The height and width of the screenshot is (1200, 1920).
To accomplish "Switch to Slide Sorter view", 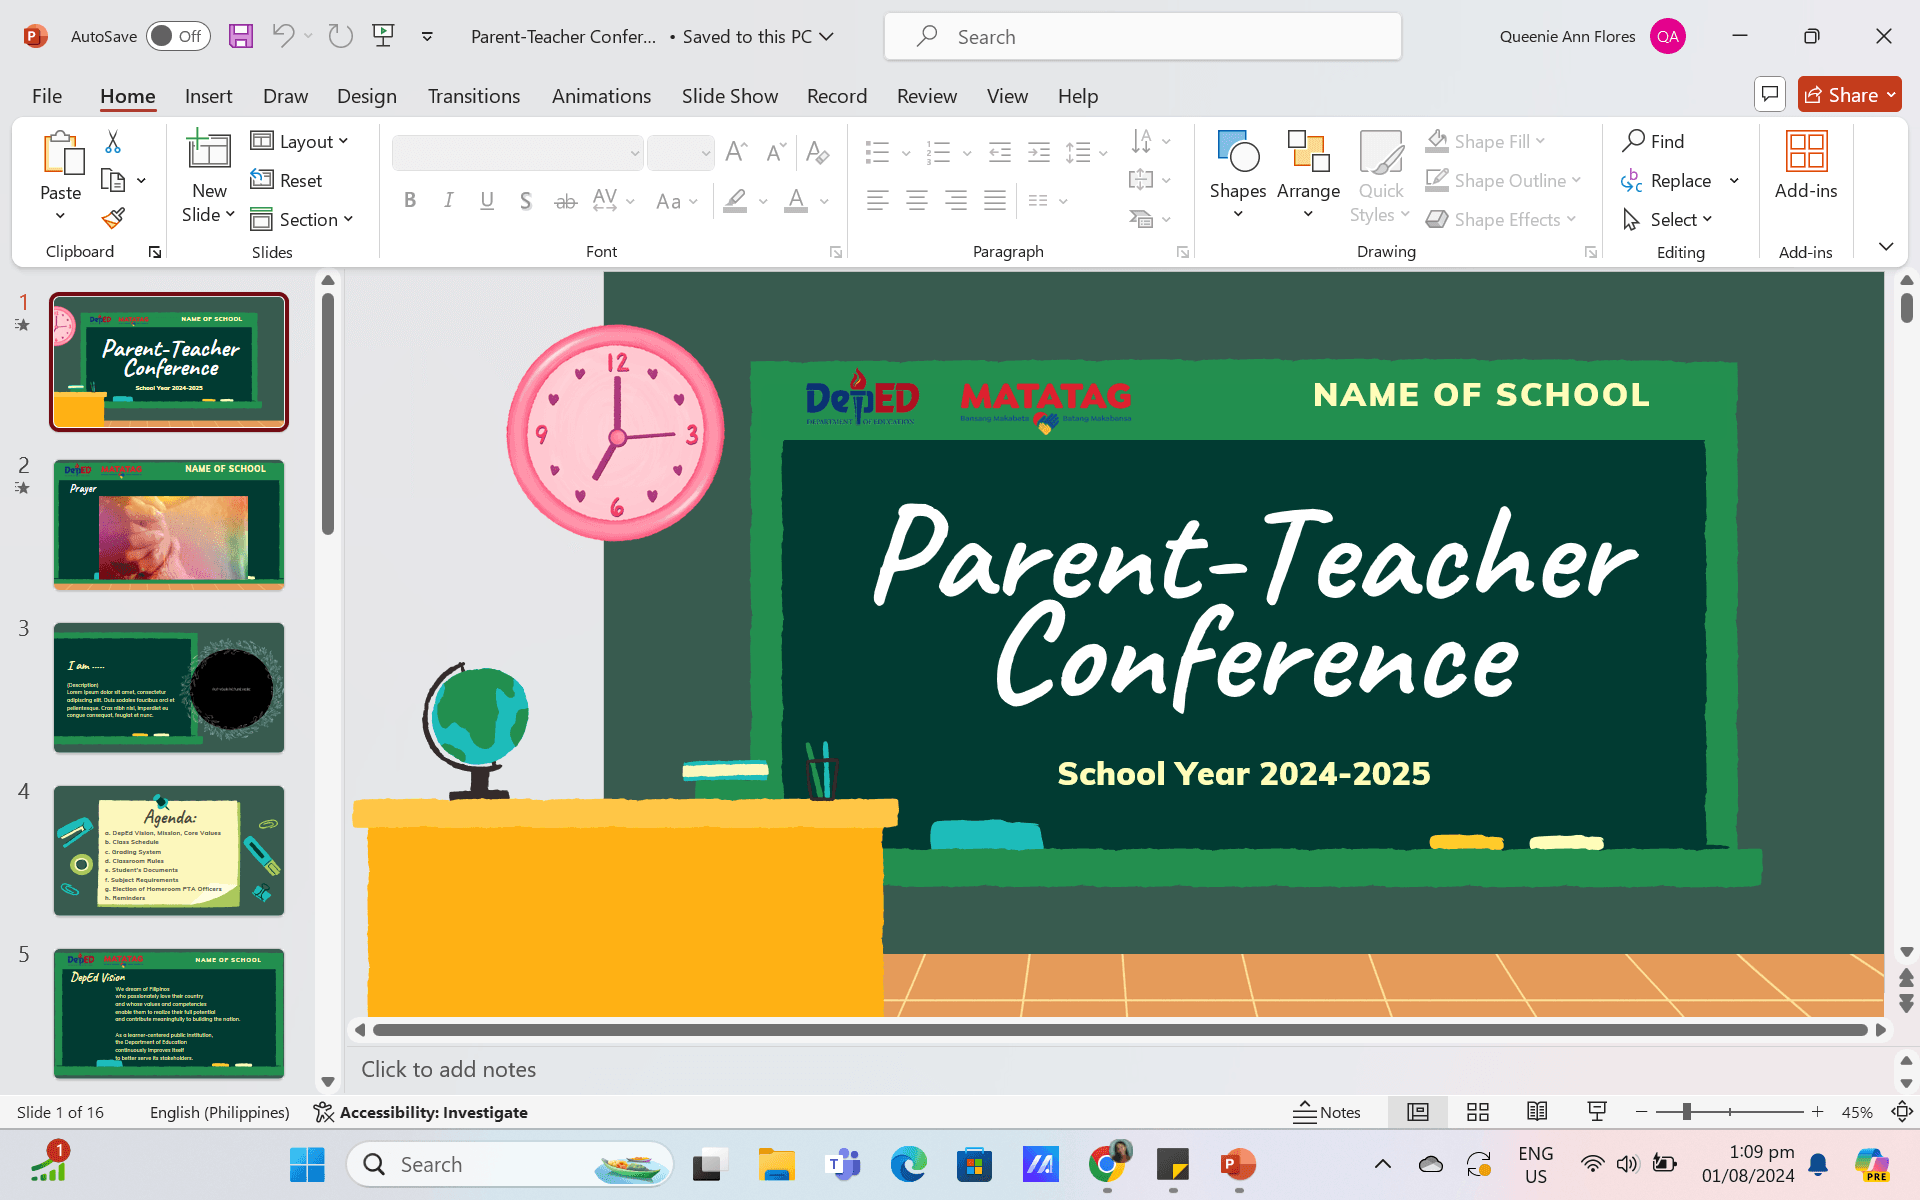I will (1477, 1111).
